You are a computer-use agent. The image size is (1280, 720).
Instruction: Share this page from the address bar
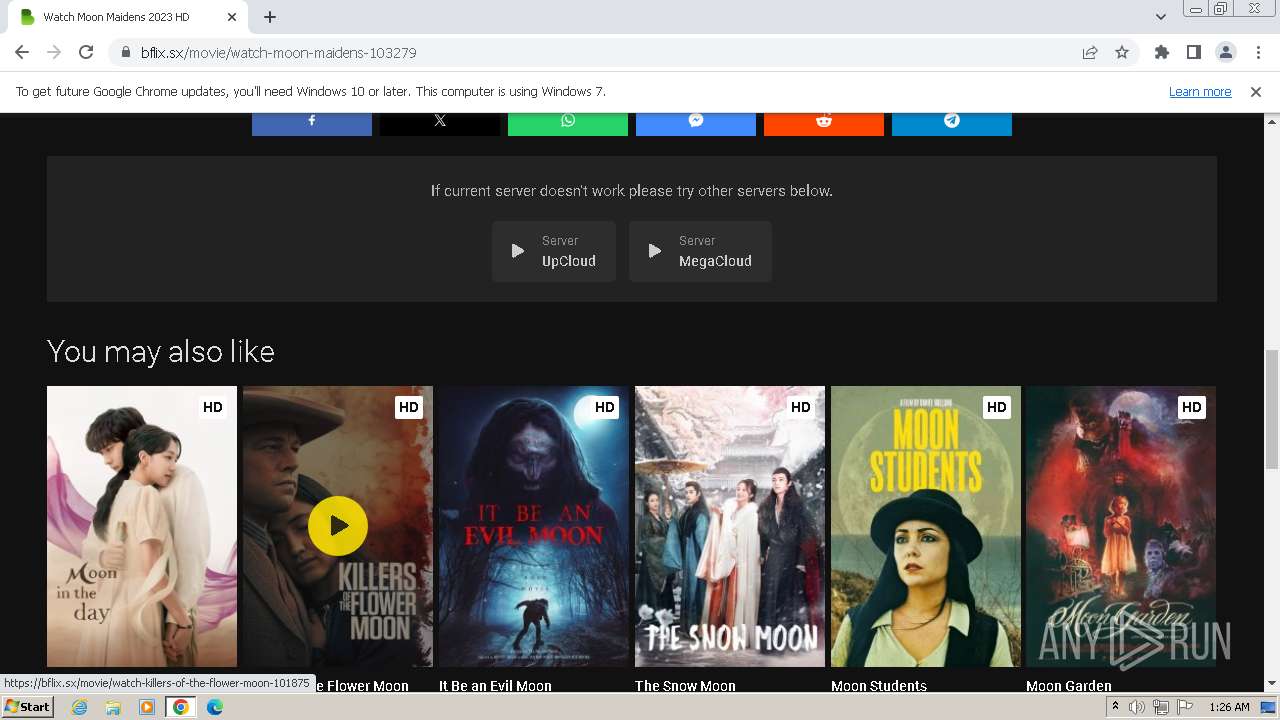coord(1090,52)
